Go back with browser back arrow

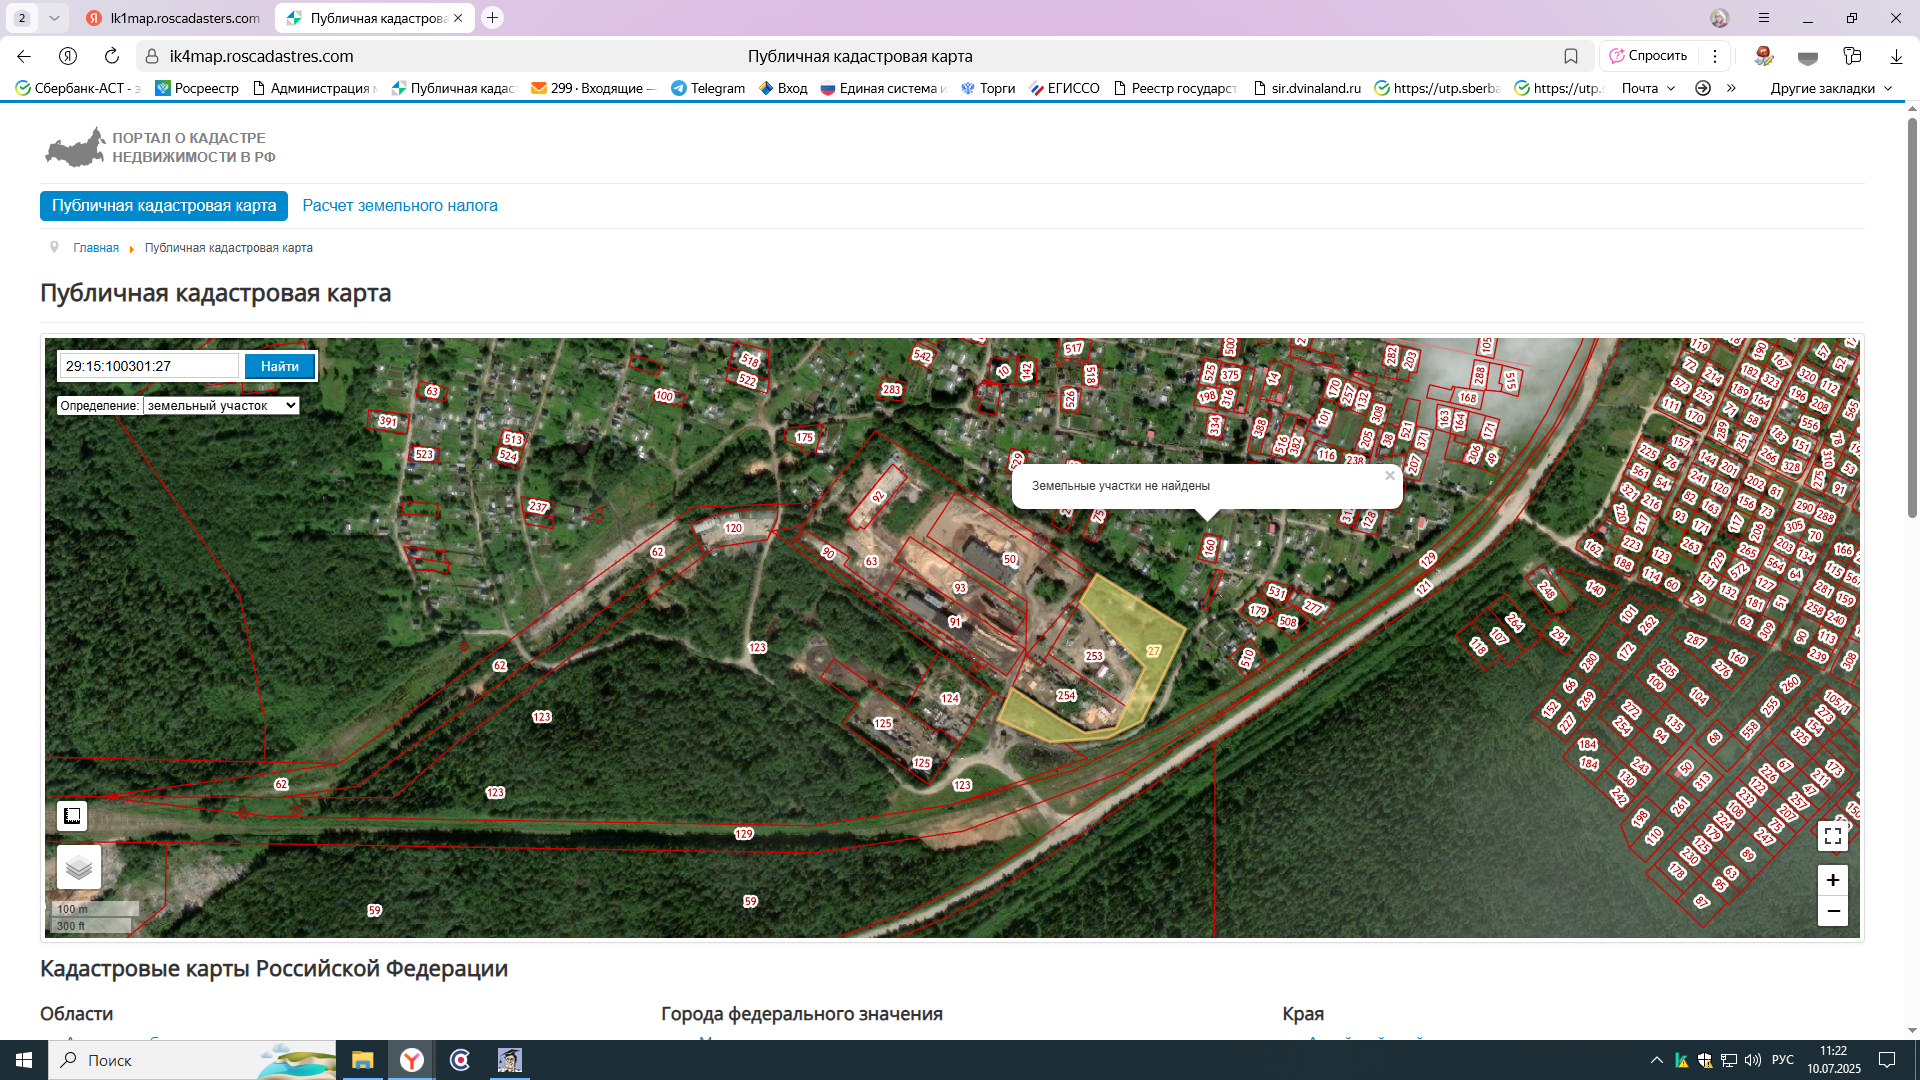(24, 56)
